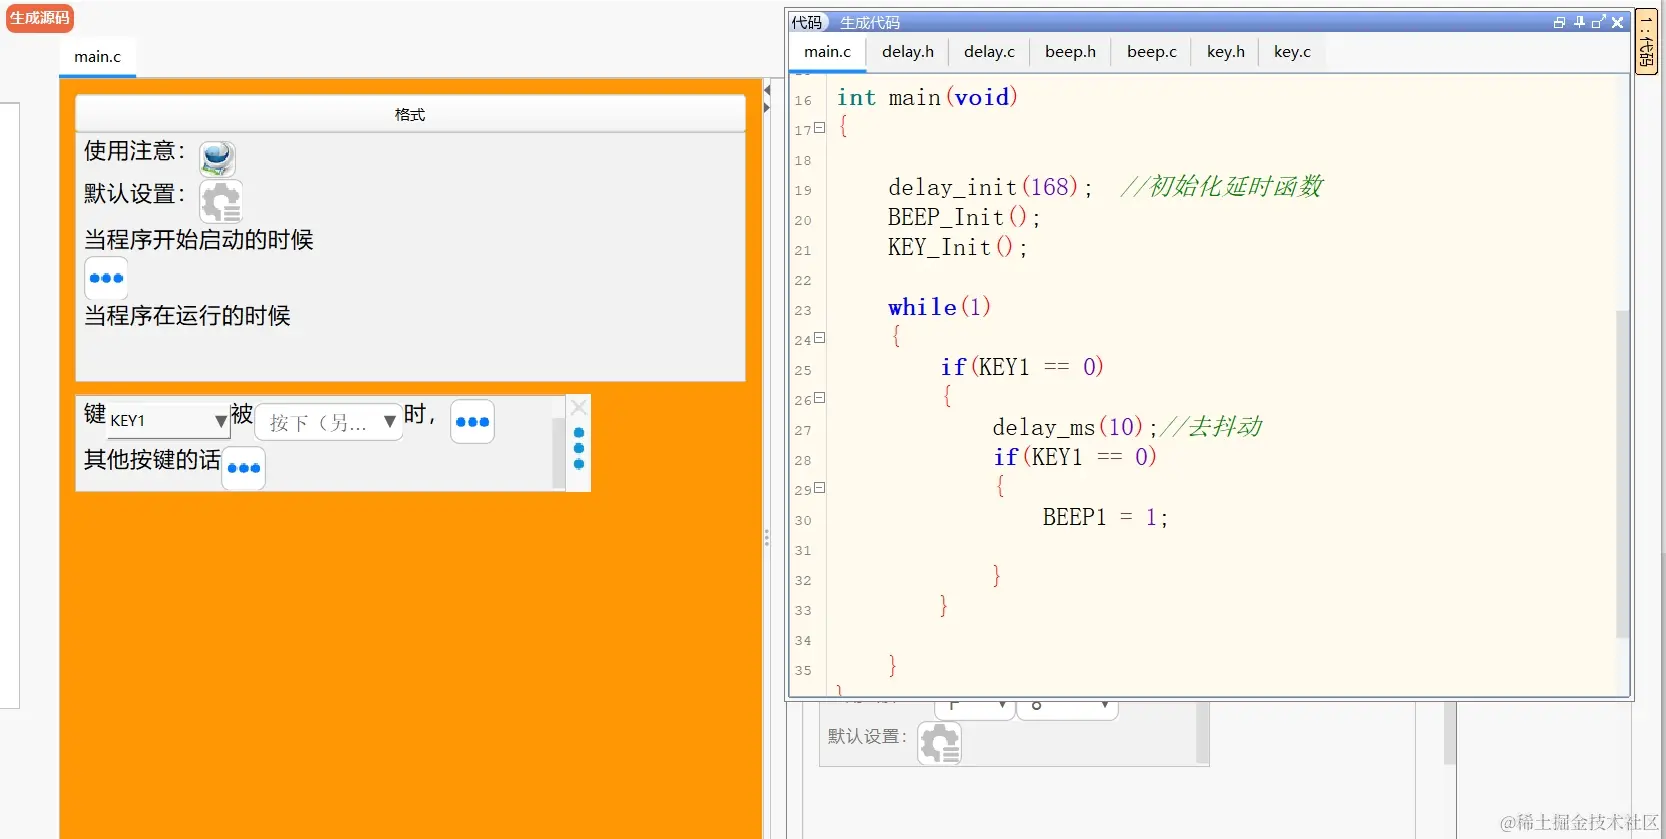The height and width of the screenshot is (839, 1666).
Task: Open the key block's vertical dots menu
Action: pyautogui.click(x=579, y=448)
